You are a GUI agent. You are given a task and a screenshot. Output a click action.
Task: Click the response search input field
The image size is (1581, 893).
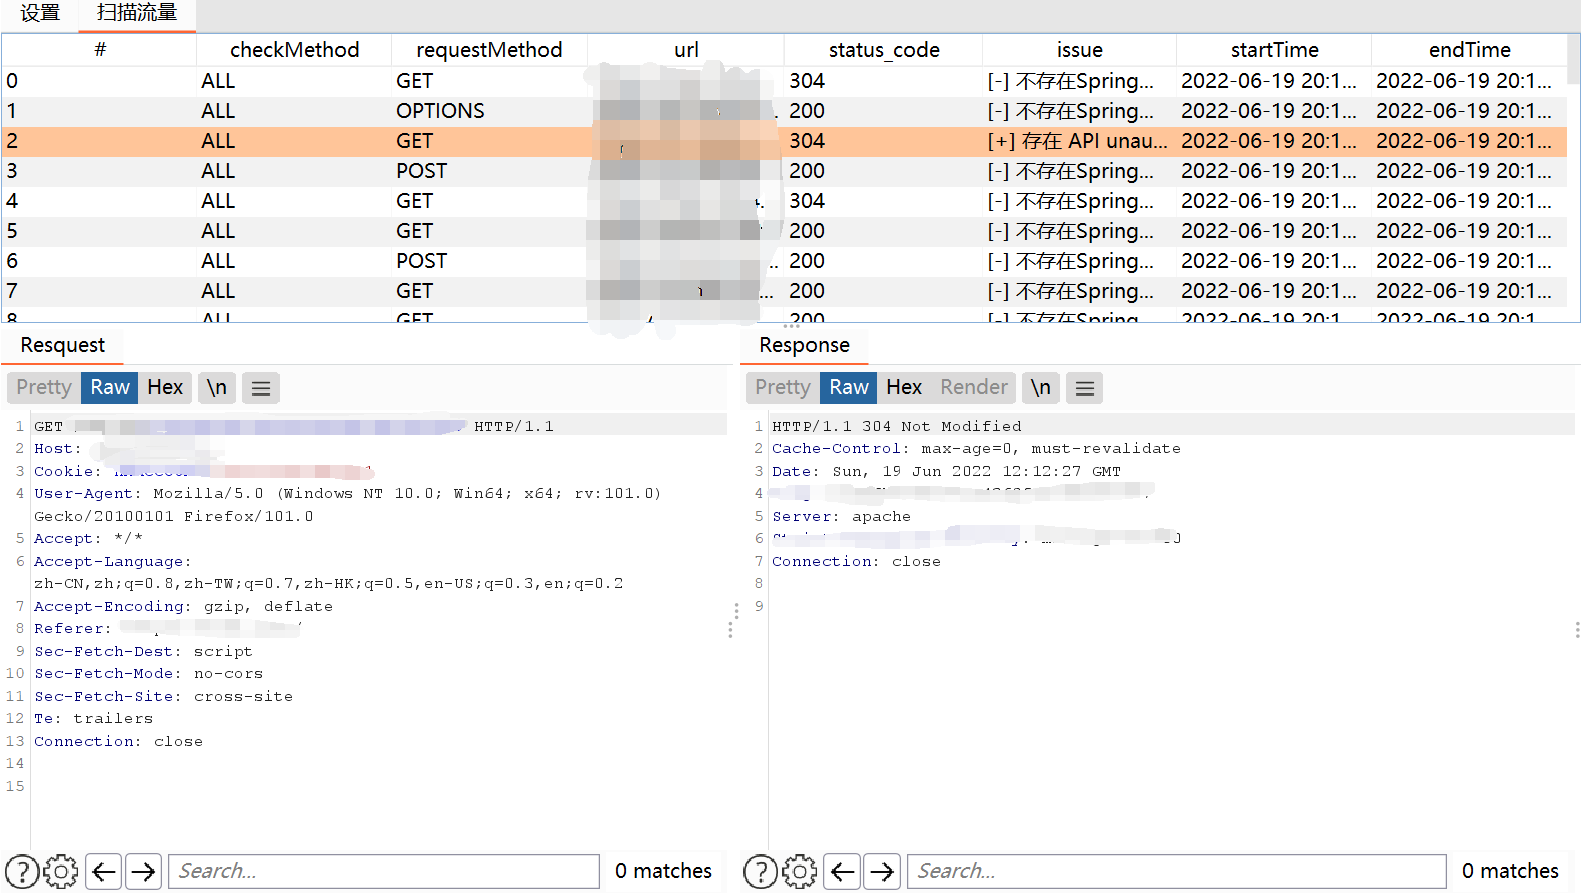pyautogui.click(x=1177, y=872)
